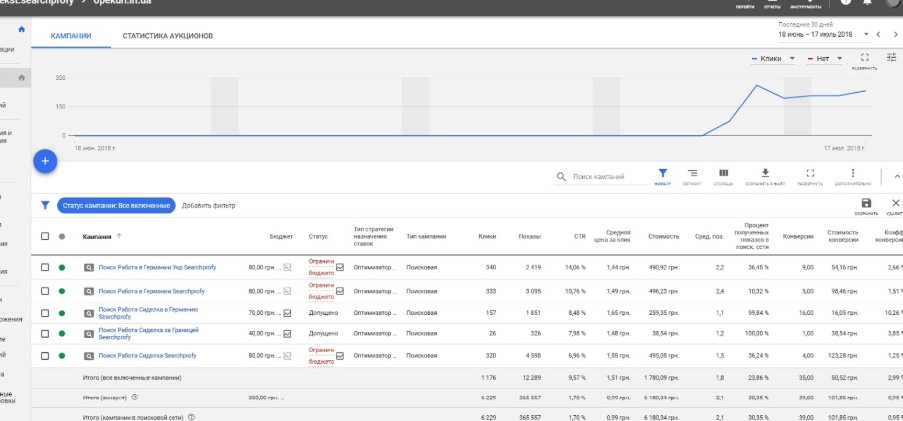Image resolution: width=903 pixels, height=421 pixels.
Task: Click Статус кампании: Все включенные chip
Action: [x=116, y=206]
